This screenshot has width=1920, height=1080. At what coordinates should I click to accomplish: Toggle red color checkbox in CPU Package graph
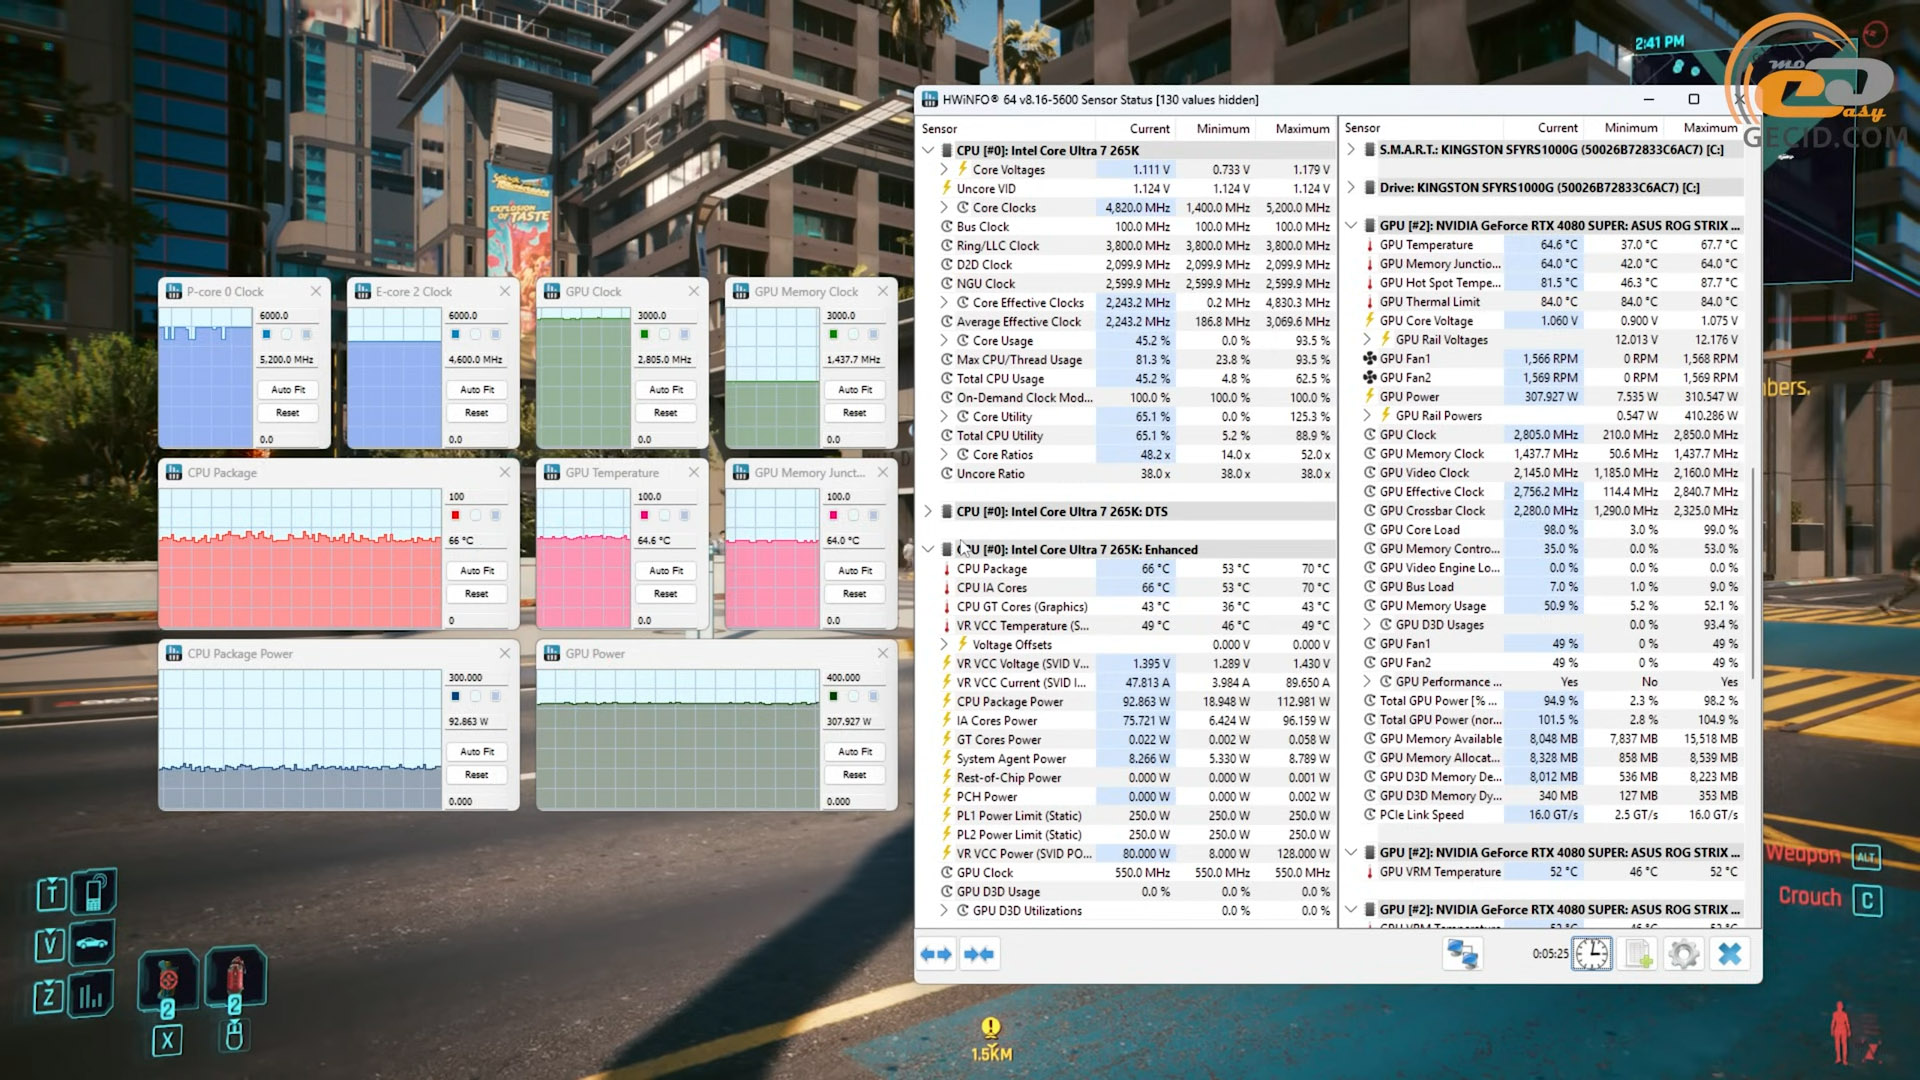[x=455, y=515]
